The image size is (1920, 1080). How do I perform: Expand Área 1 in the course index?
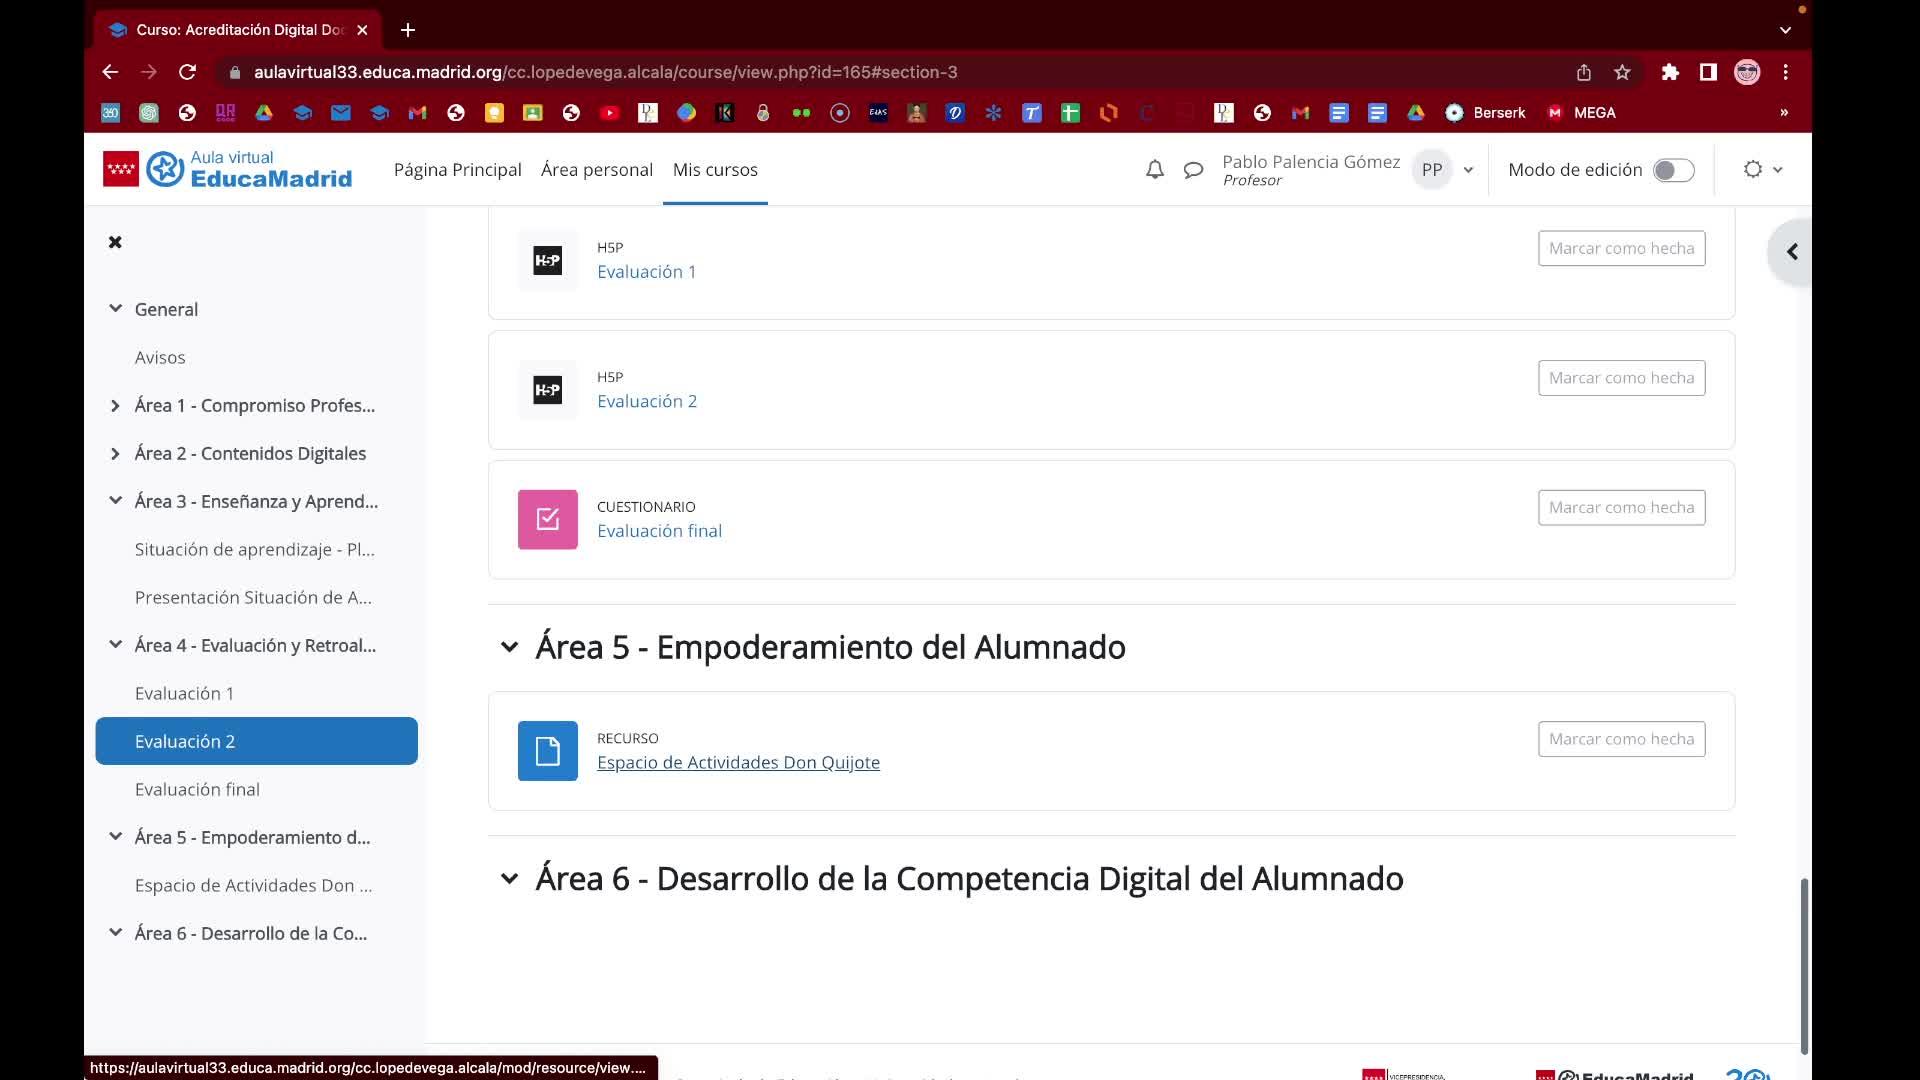click(x=115, y=405)
